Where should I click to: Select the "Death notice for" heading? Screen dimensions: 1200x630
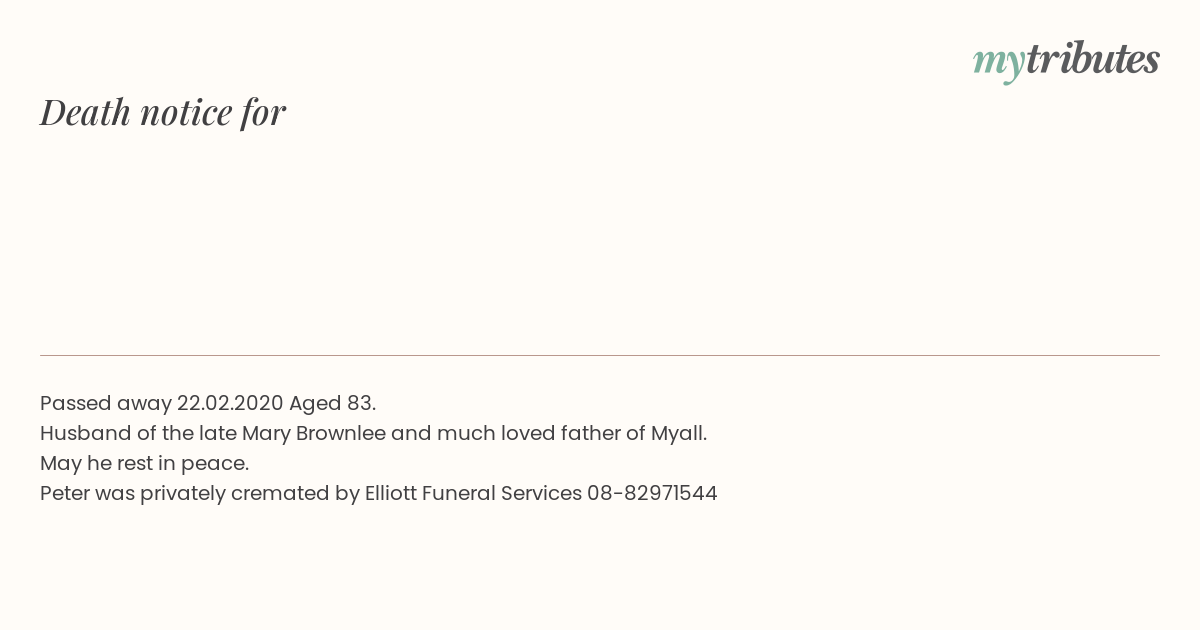163,112
